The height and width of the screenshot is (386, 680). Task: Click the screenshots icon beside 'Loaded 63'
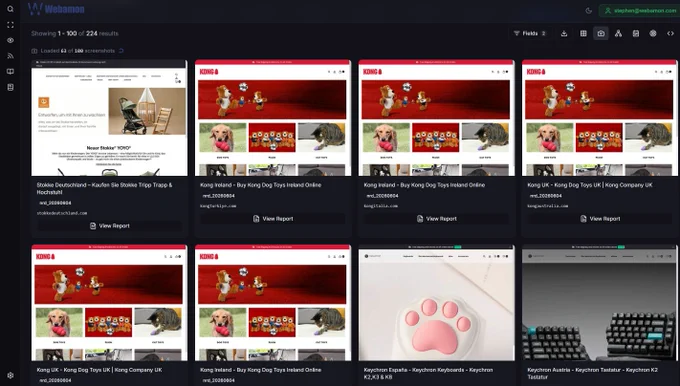coord(34,51)
